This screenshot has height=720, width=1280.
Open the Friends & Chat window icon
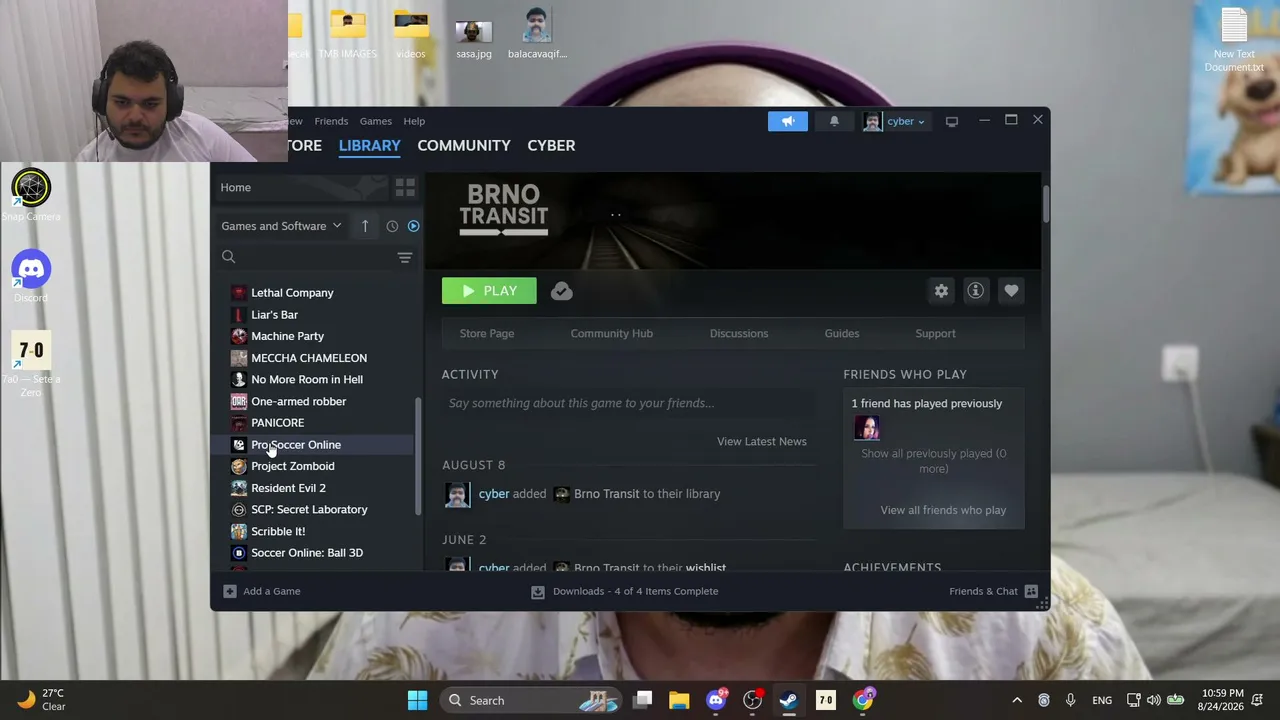coord(1031,591)
